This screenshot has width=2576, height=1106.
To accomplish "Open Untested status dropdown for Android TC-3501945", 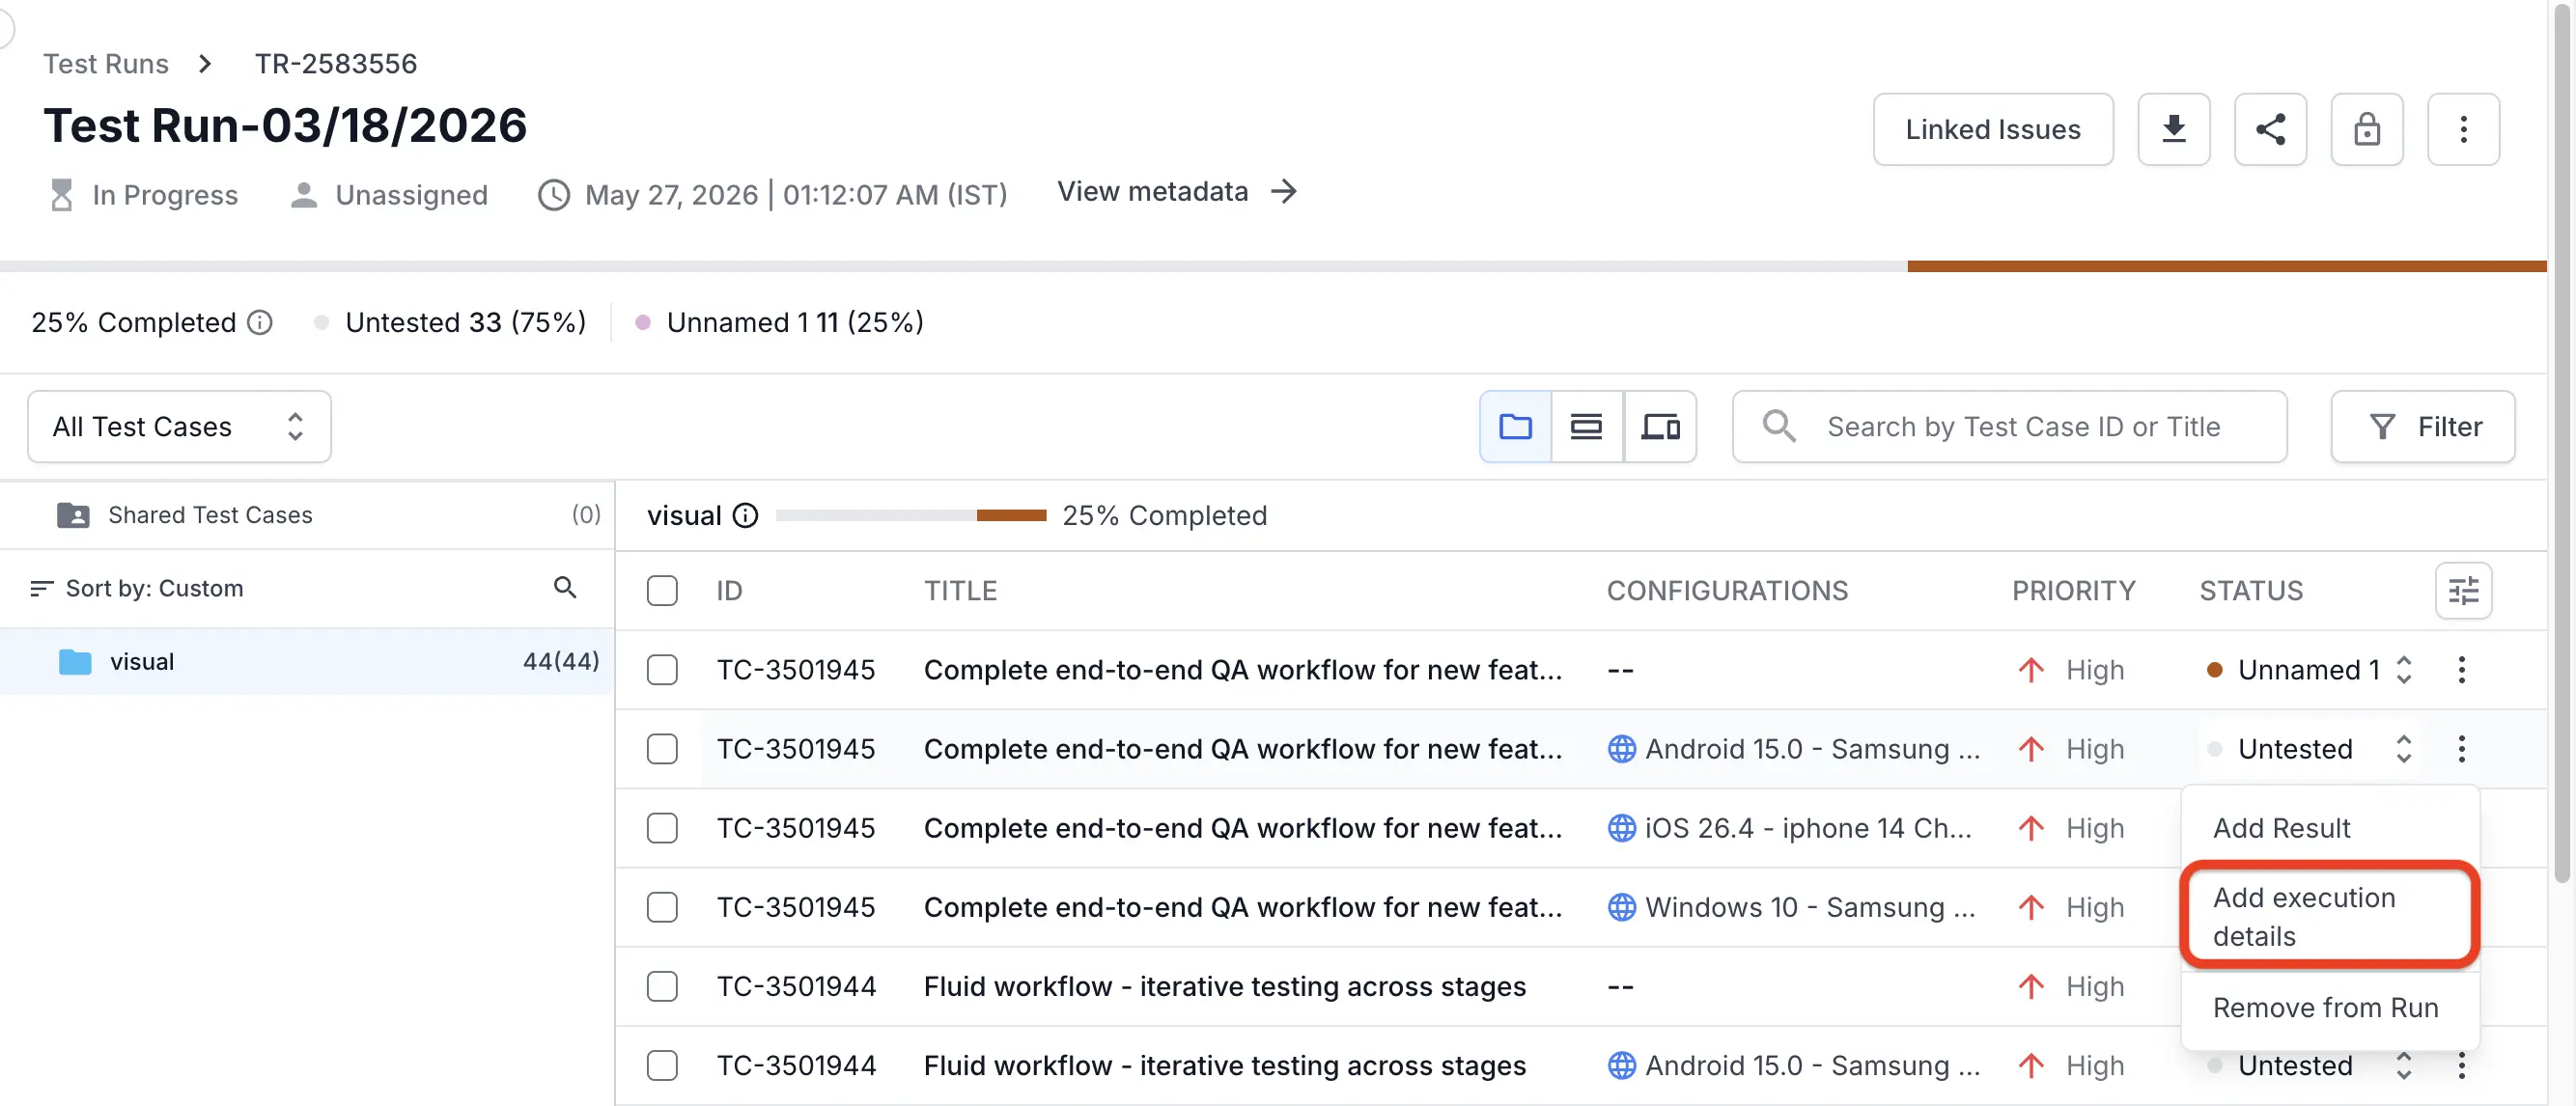I will click(2310, 748).
